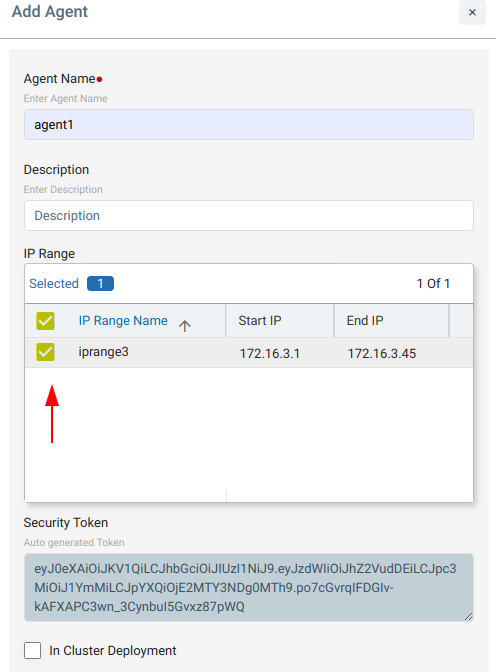This screenshot has width=496, height=672.
Task: Enable In Cluster Deployment checkbox
Action: click(33, 650)
